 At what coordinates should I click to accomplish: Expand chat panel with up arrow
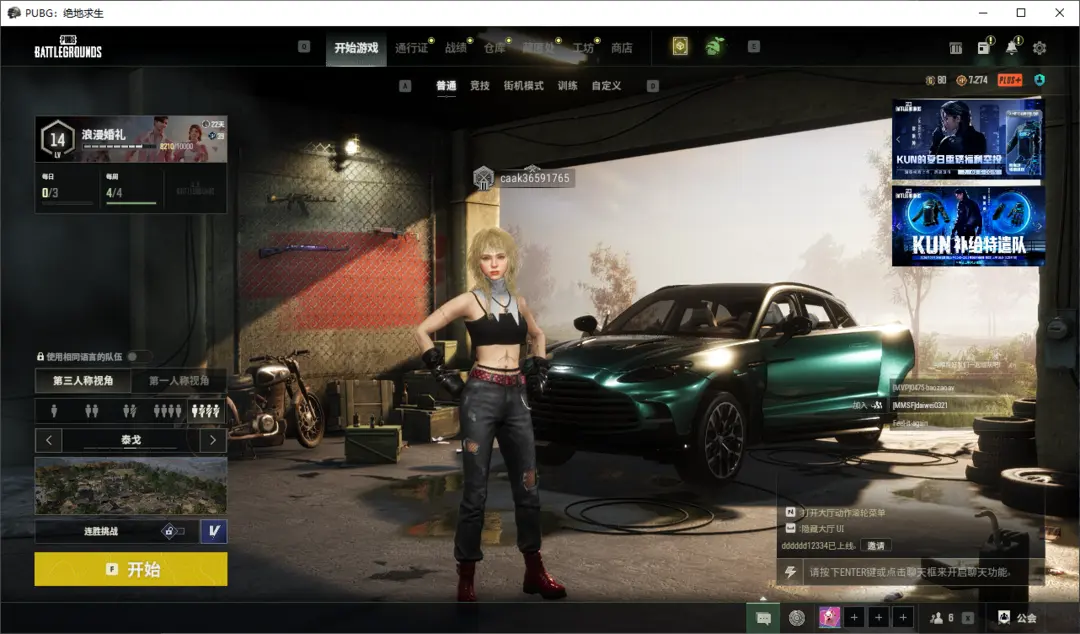click(762, 598)
